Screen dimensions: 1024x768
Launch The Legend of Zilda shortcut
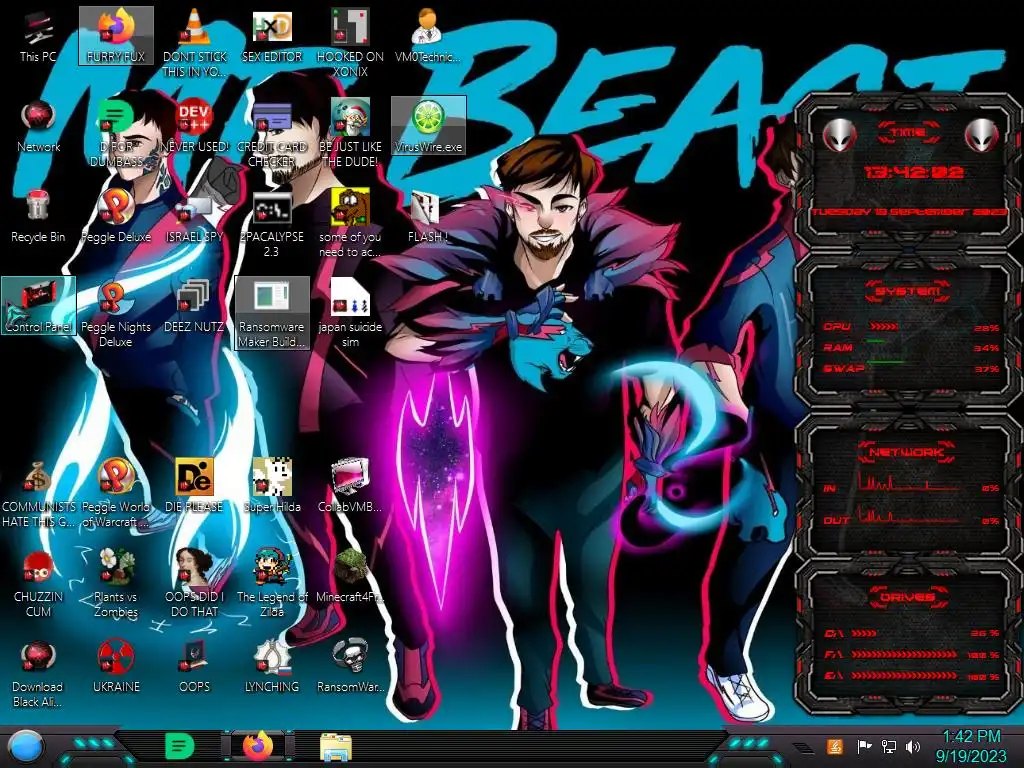tap(272, 583)
